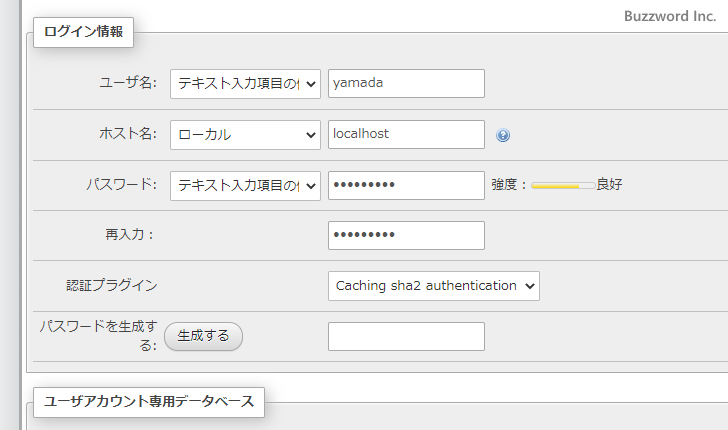Viewport: 728px width, 430px height.
Task: Open the パスワード type dropdown
Action: pyautogui.click(x=245, y=186)
